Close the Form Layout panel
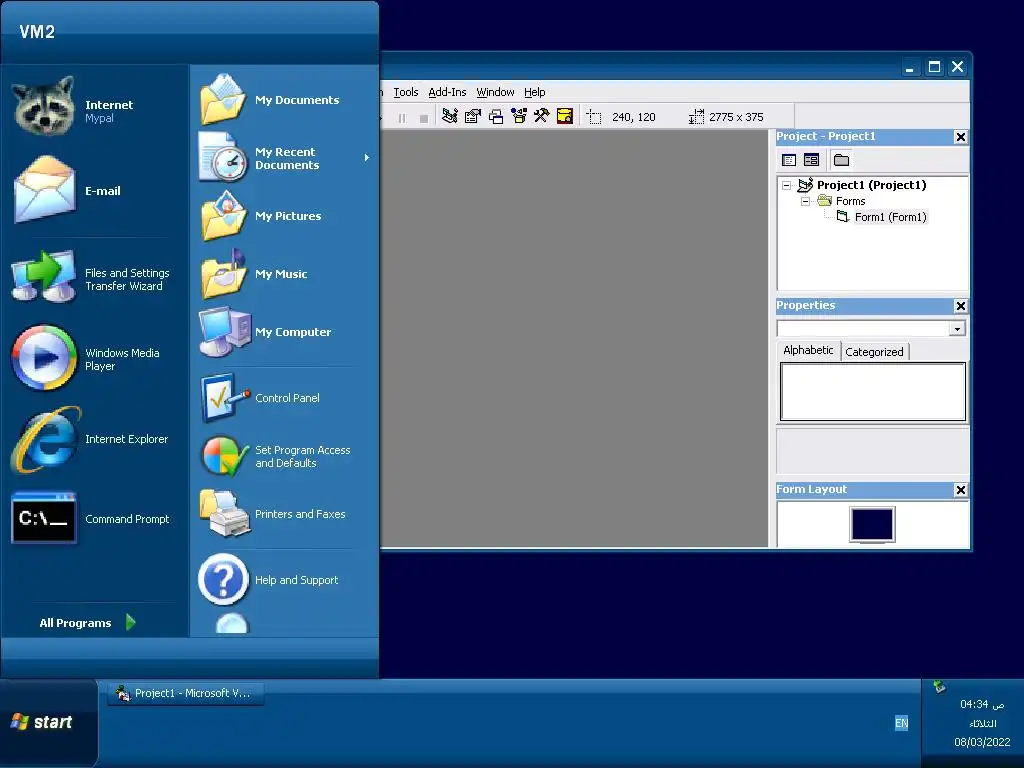The image size is (1024, 768). pos(961,490)
